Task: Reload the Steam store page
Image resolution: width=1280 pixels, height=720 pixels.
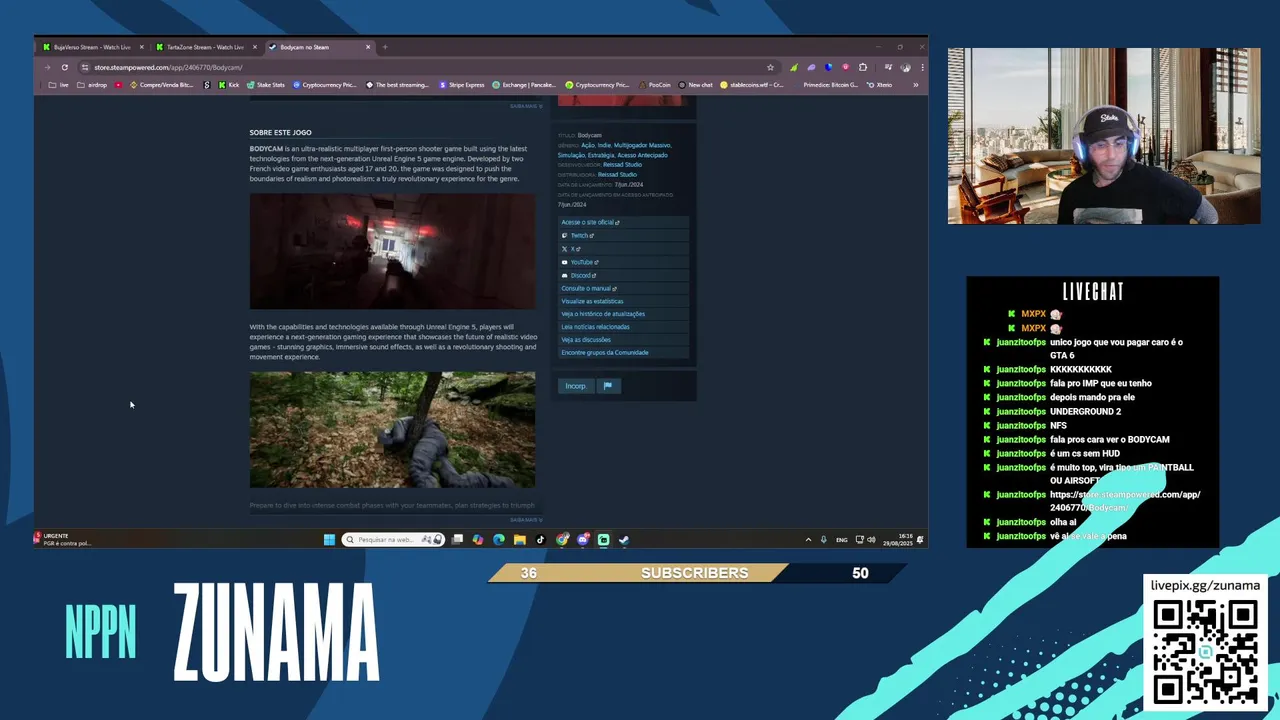Action: click(x=64, y=67)
